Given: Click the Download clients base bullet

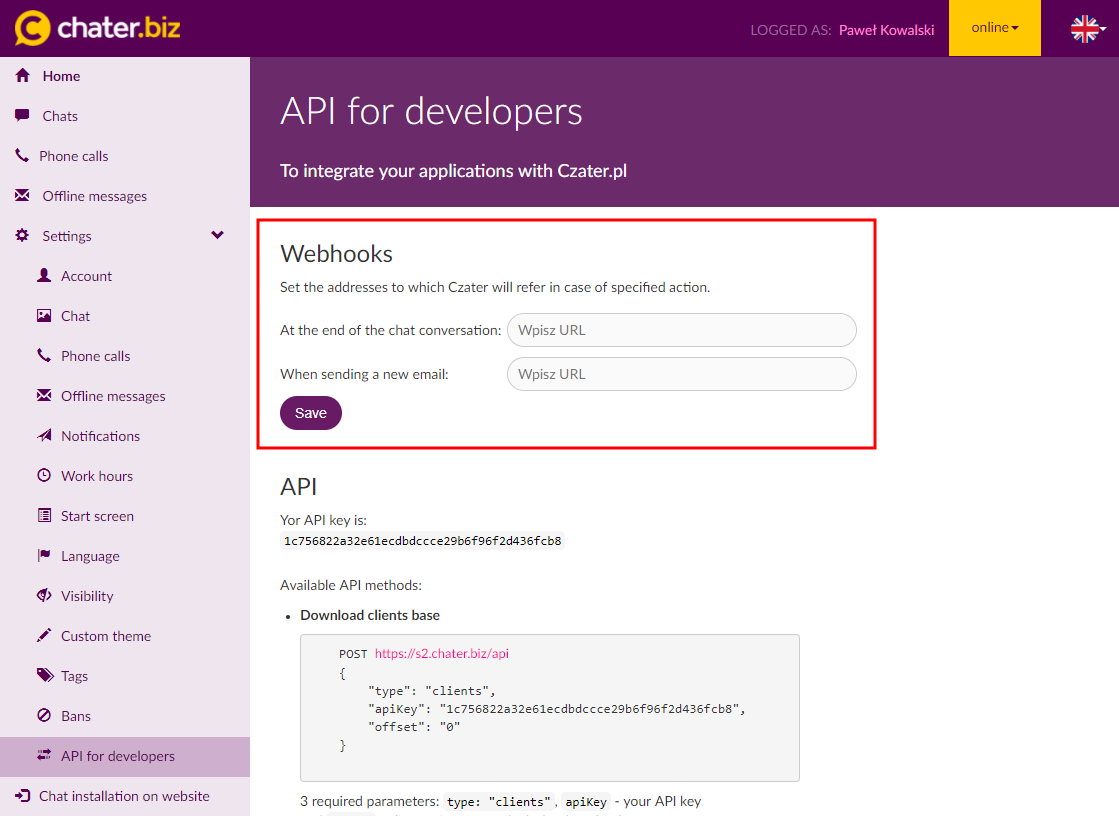Looking at the screenshot, I should (370, 615).
